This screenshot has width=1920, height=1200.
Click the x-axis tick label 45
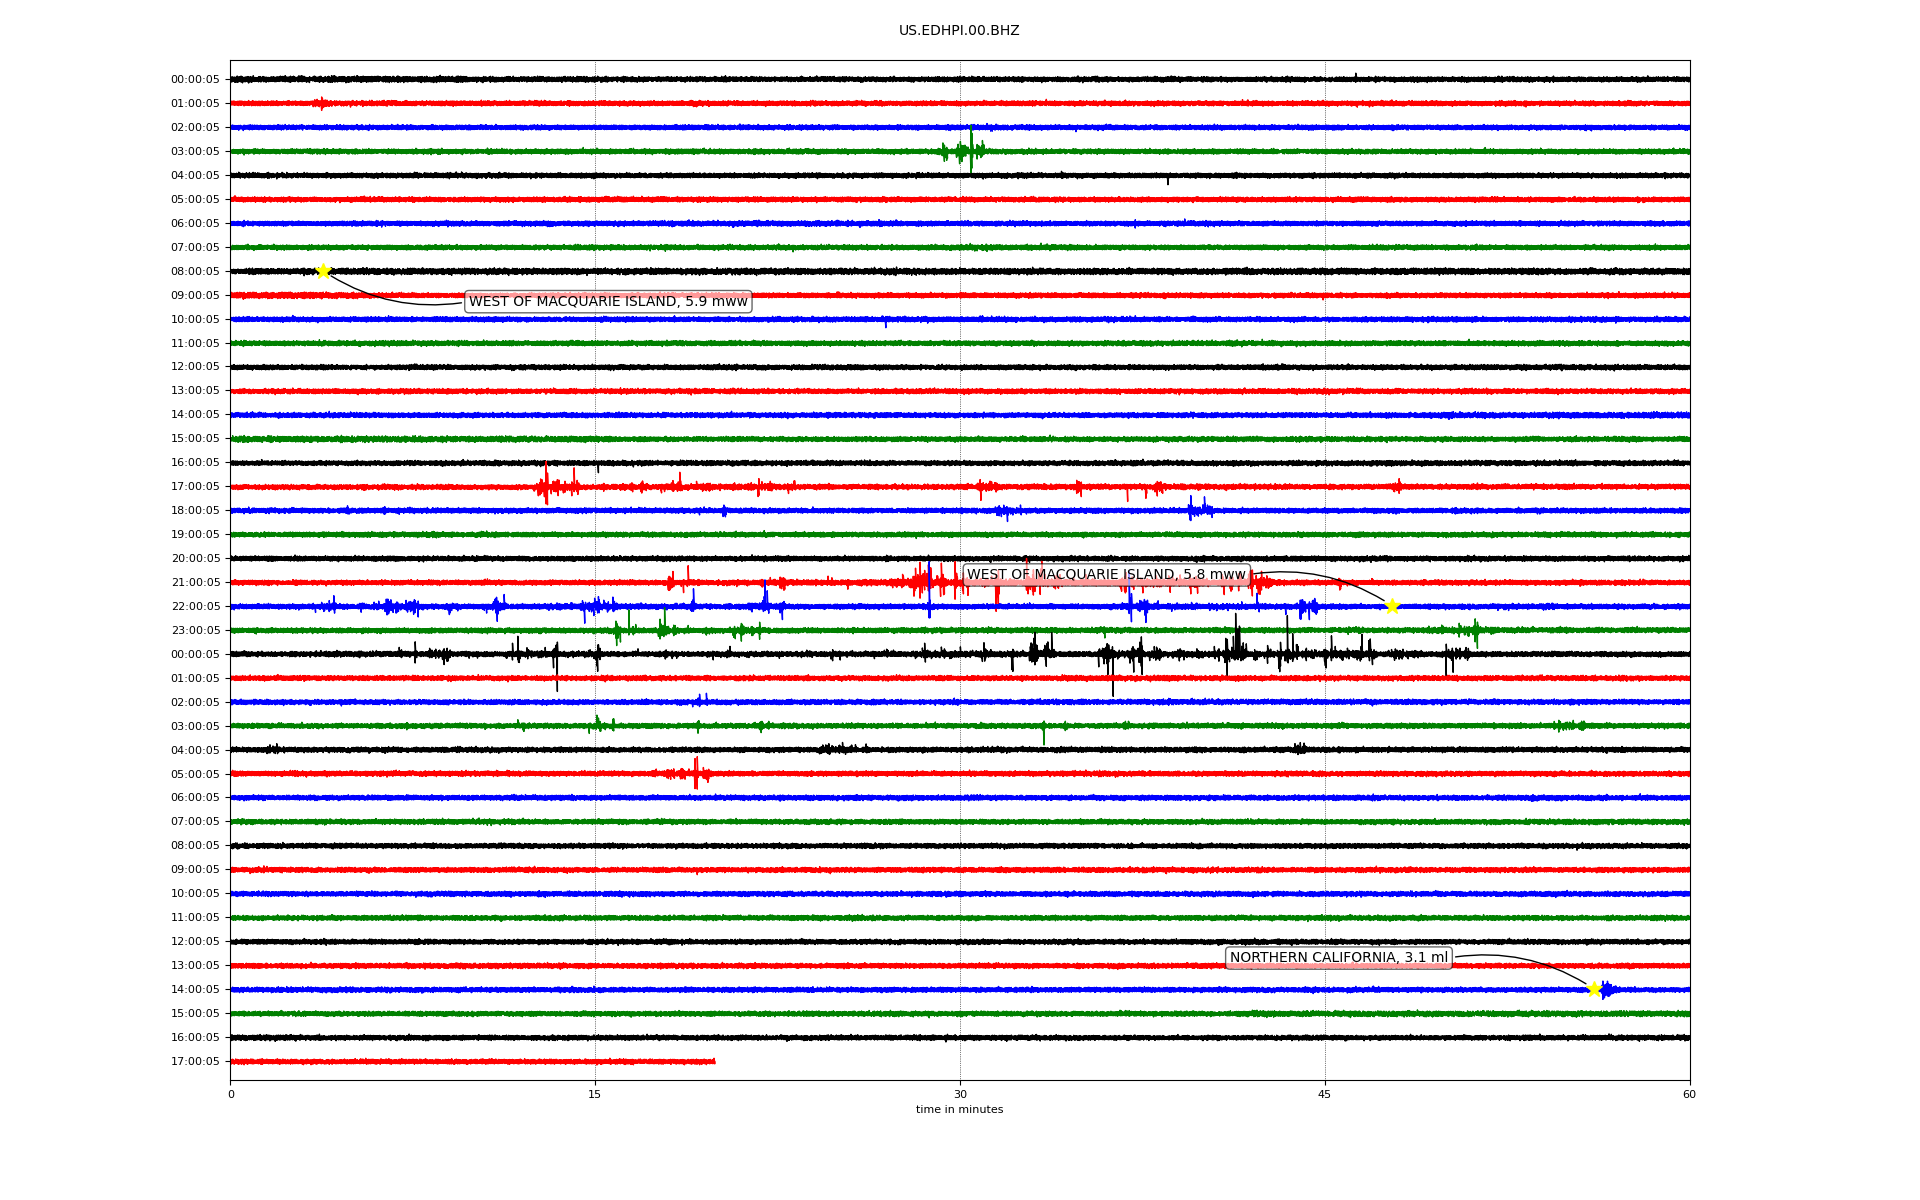click(x=1325, y=1094)
